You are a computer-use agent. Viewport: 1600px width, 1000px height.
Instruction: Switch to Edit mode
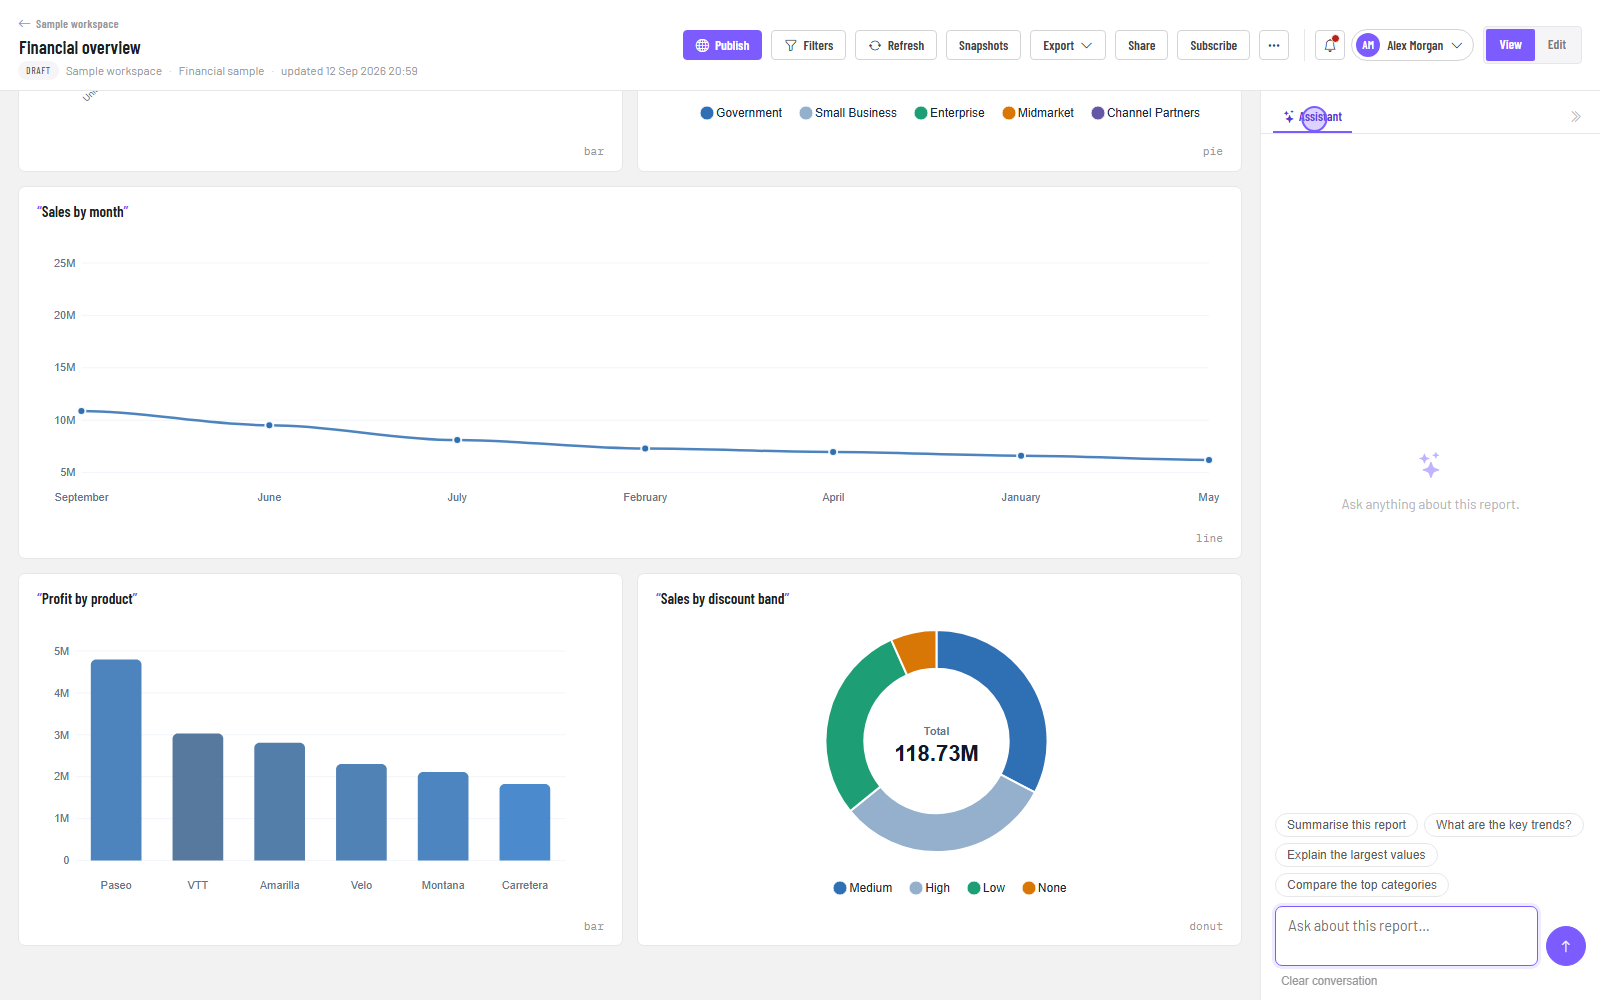coord(1557,45)
